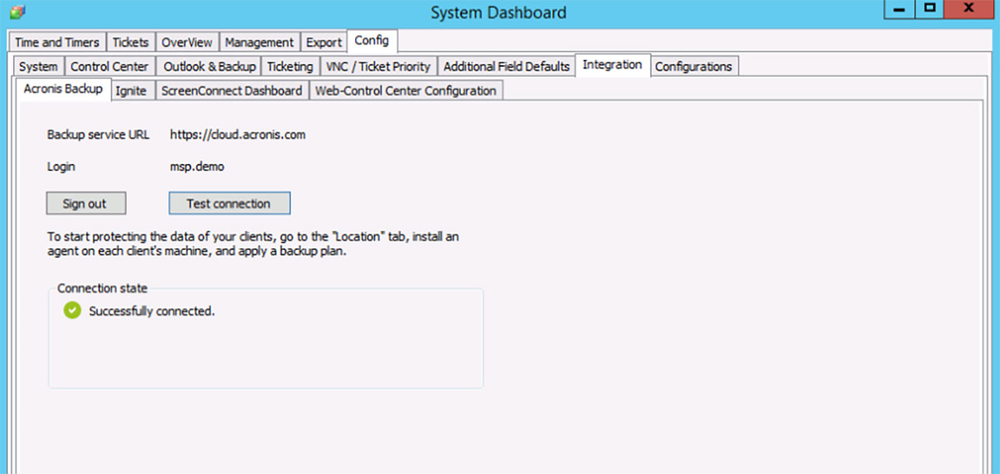
Task: Maximize the System Dashboard window
Action: [x=930, y=10]
